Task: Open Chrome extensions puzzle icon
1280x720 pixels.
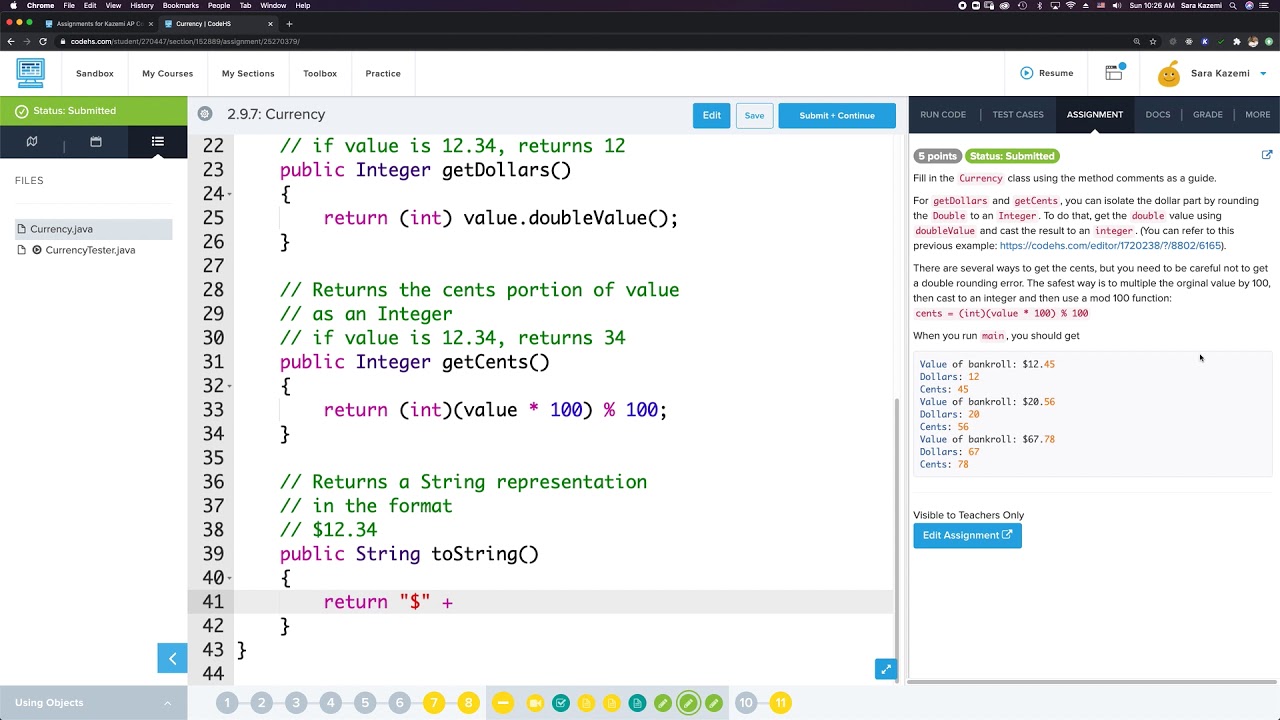Action: coord(1237,41)
